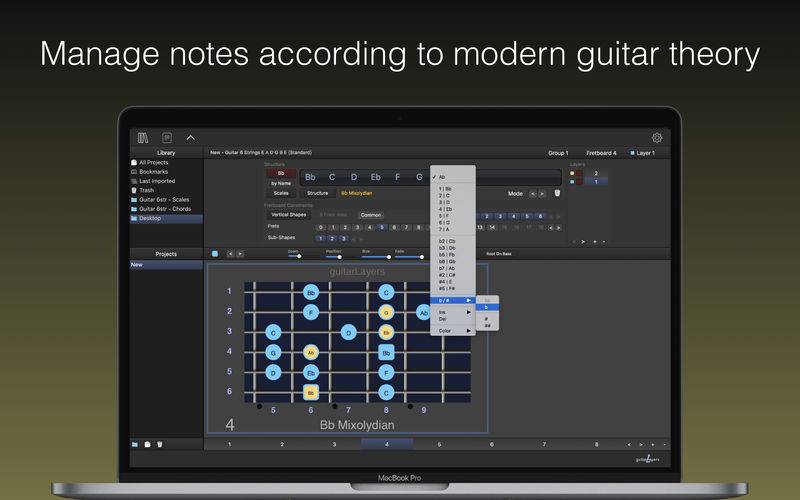Open Guitar 6str - Chords folder
The height and width of the screenshot is (500, 800).
(165, 209)
